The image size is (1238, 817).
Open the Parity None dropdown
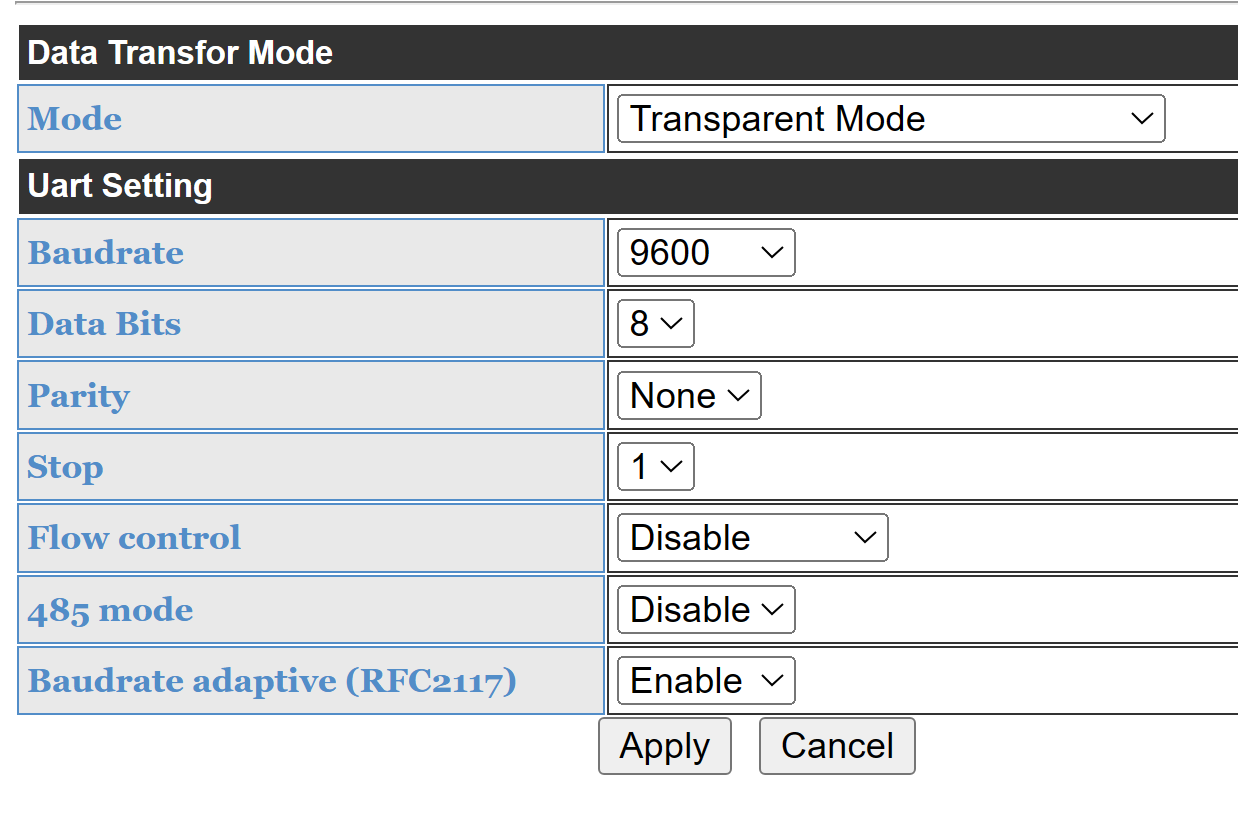(689, 396)
